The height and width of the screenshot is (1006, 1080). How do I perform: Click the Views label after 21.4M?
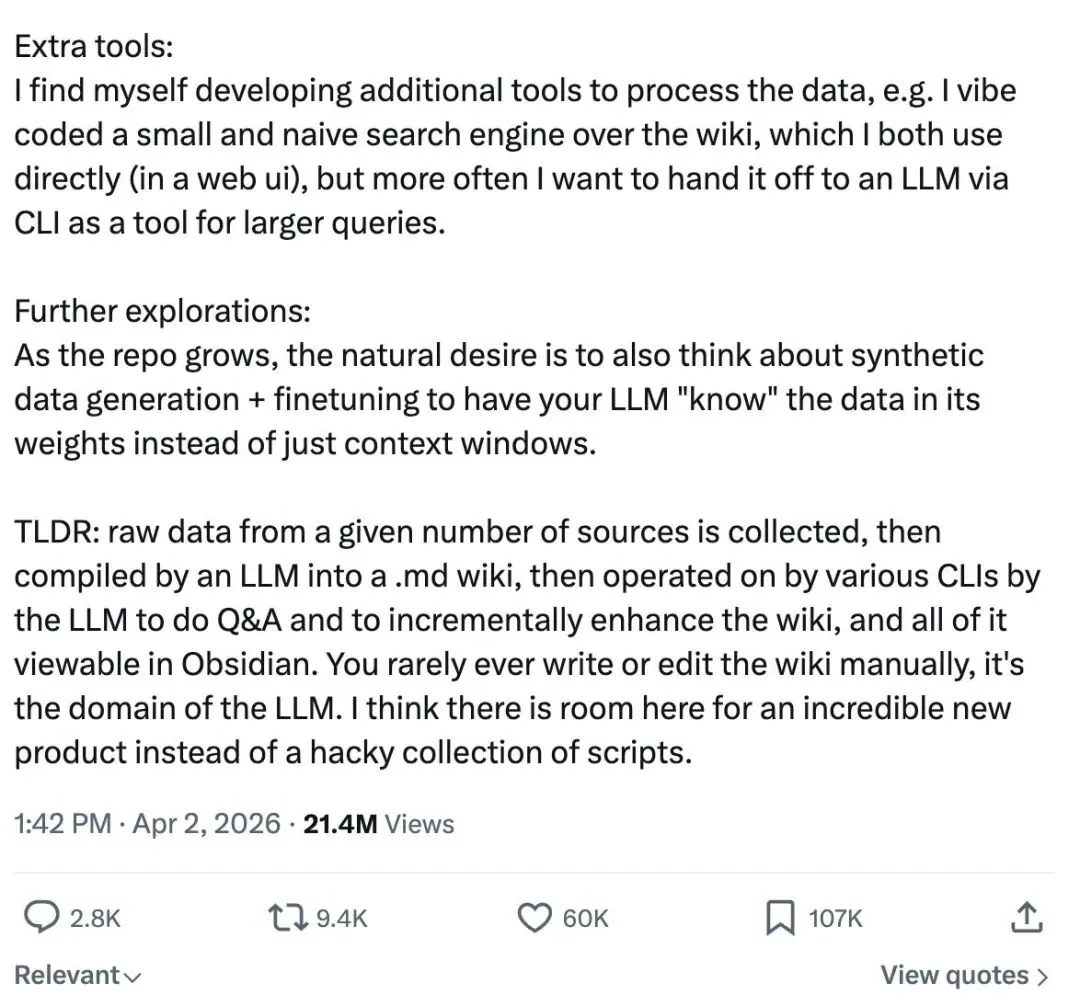point(419,824)
